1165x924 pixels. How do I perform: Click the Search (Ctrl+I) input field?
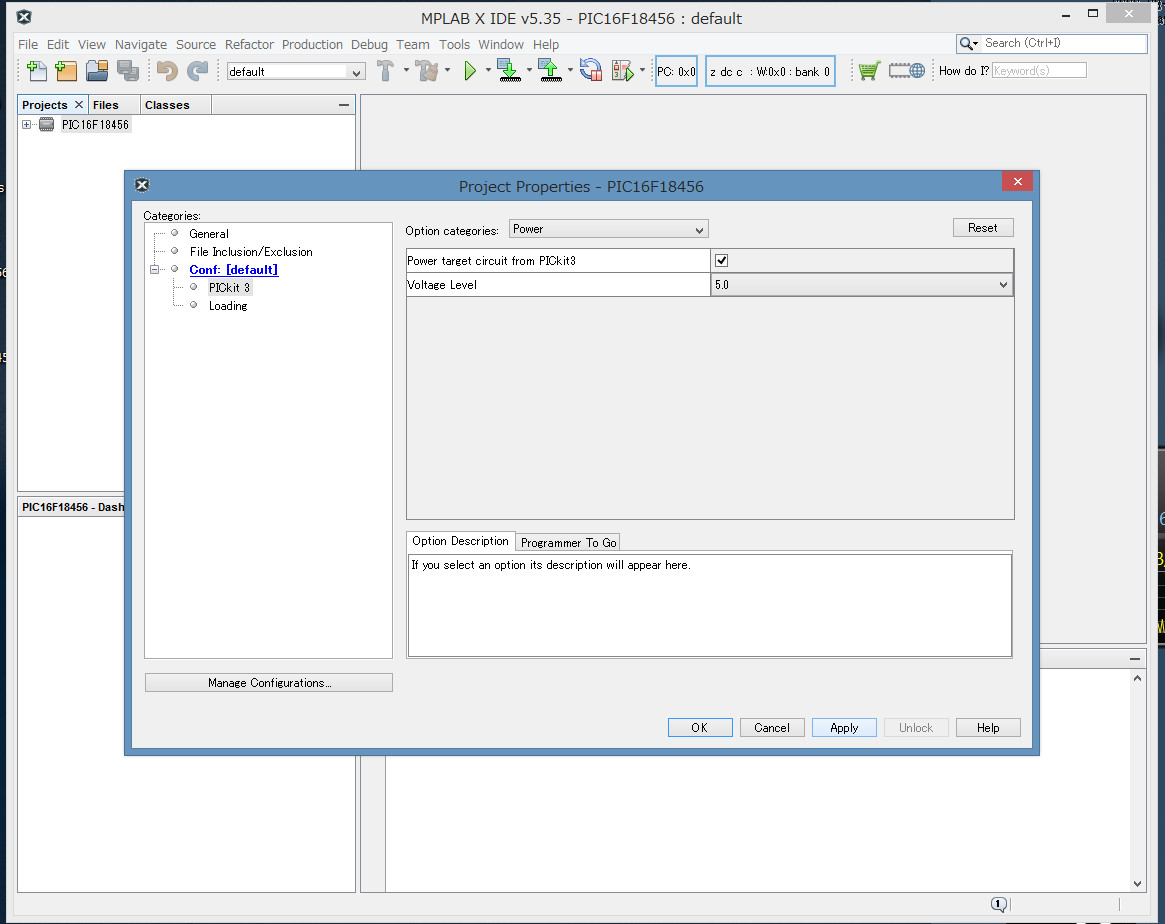(1063, 44)
